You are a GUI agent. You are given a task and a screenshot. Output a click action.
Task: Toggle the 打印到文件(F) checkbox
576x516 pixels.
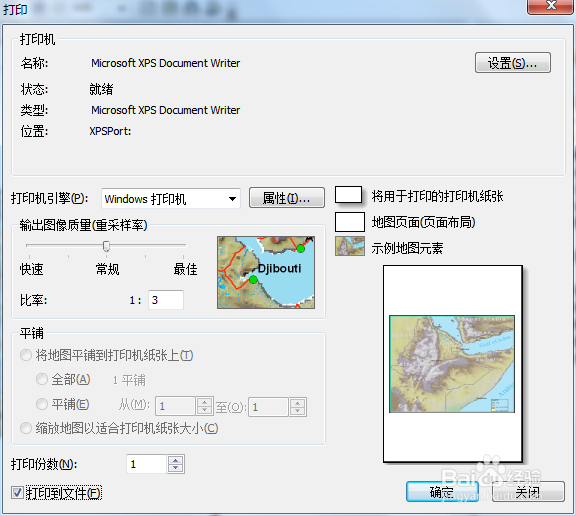(17, 492)
